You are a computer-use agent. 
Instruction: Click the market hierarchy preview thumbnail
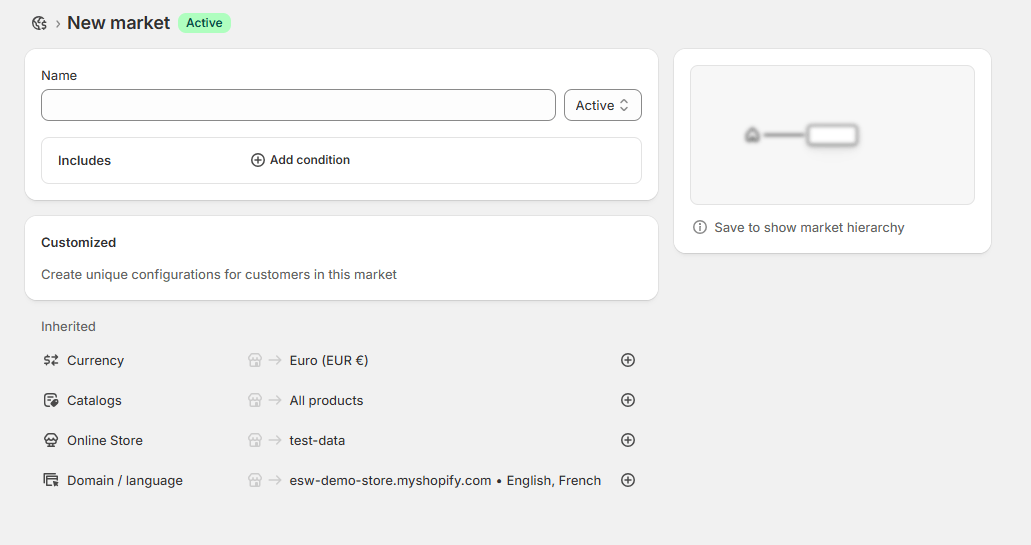832,135
